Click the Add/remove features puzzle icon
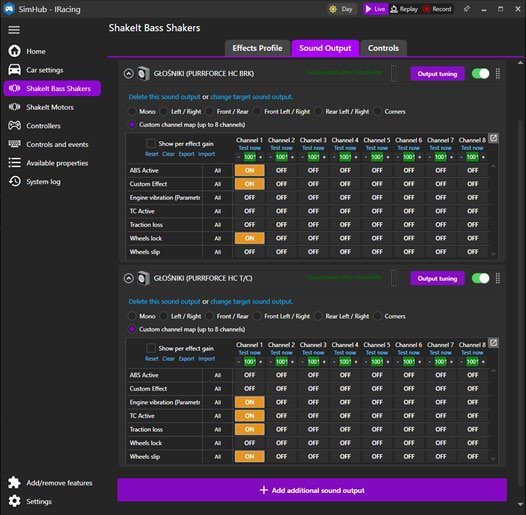Viewport: 526px width, 515px height. tap(14, 482)
